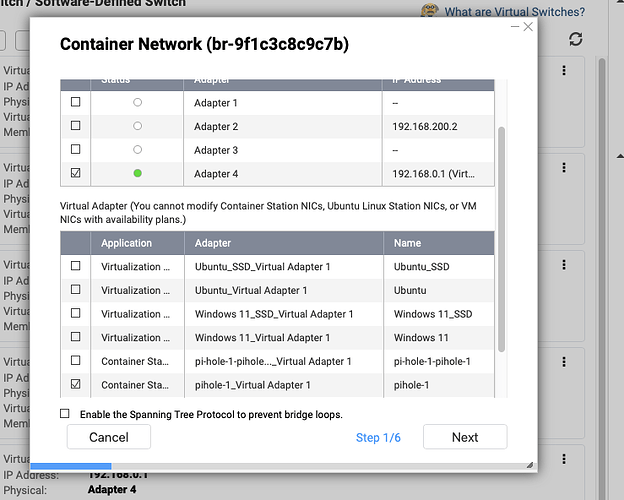This screenshot has width=624, height=500.
Task: Uncheck the pihole-1_Virtual Adapter 1 checkbox
Action: [x=76, y=384]
